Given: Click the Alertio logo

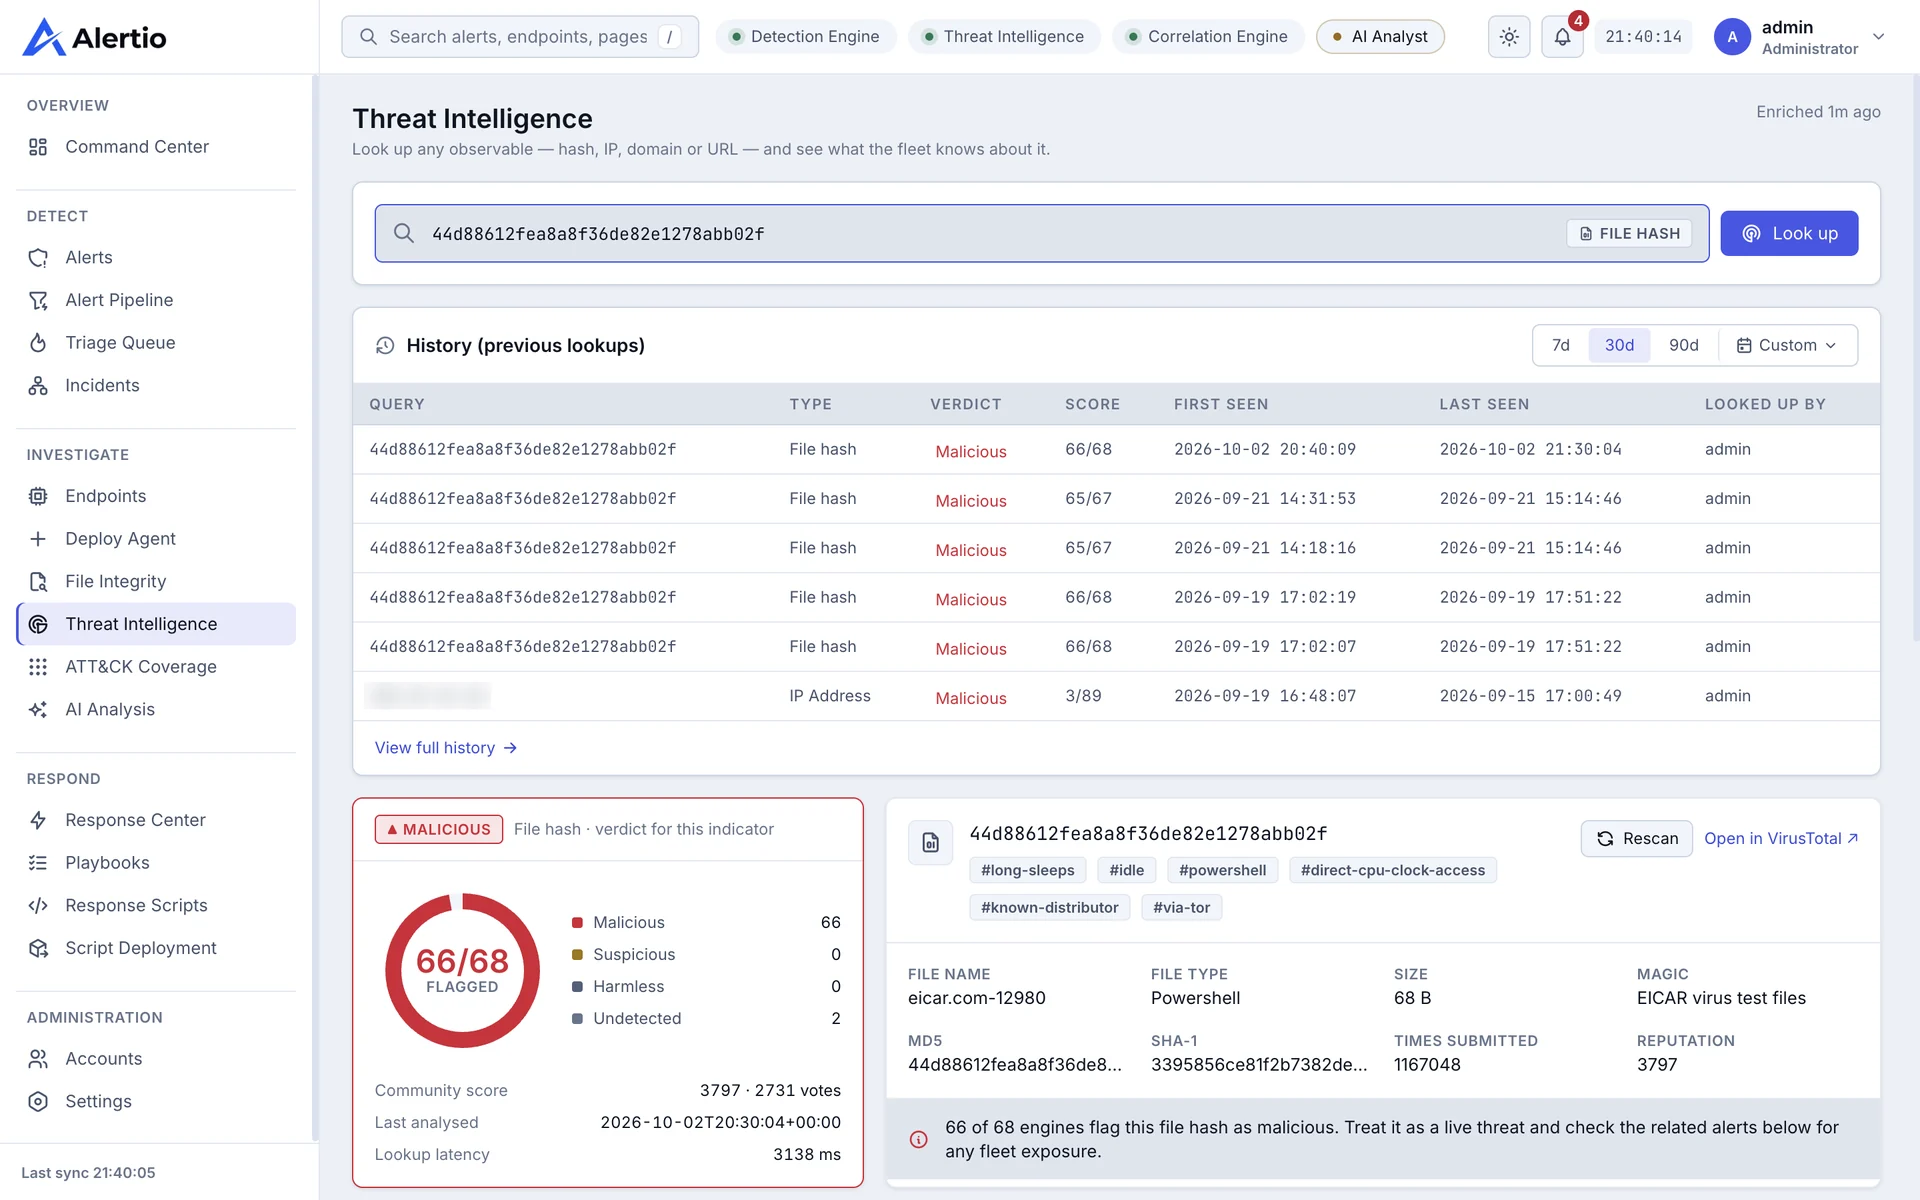Looking at the screenshot, I should pyautogui.click(x=94, y=37).
